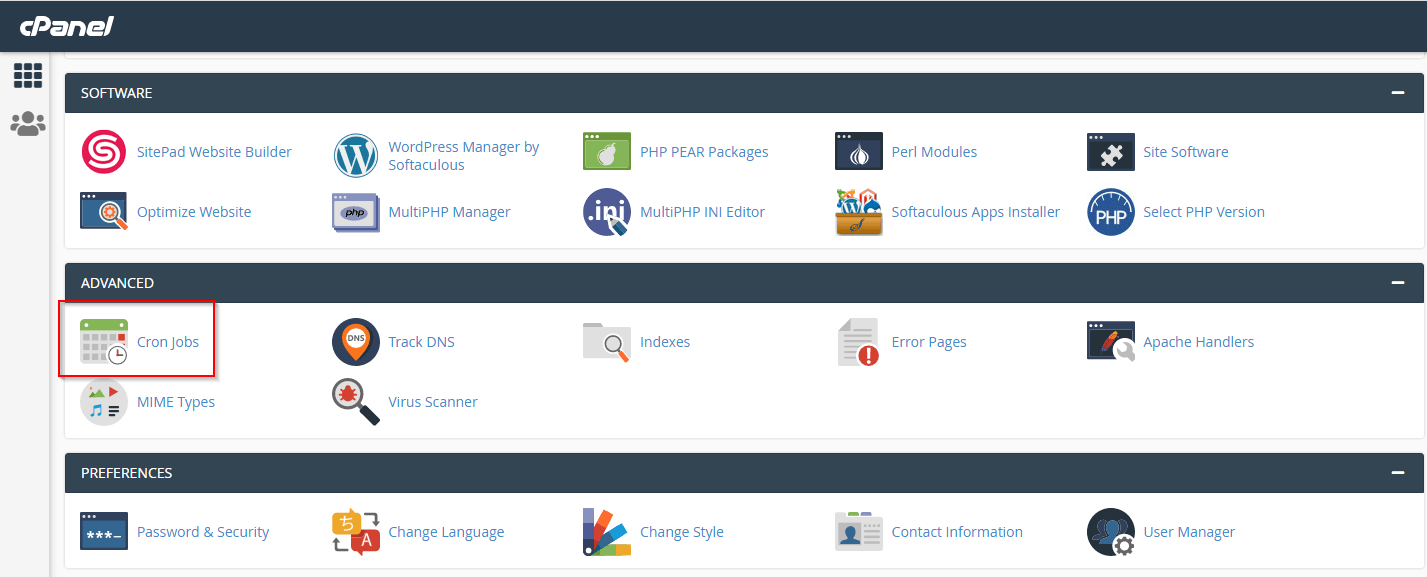The width and height of the screenshot is (1427, 577).
Task: Open the PHP PEAR Packages link
Action: click(x=704, y=152)
